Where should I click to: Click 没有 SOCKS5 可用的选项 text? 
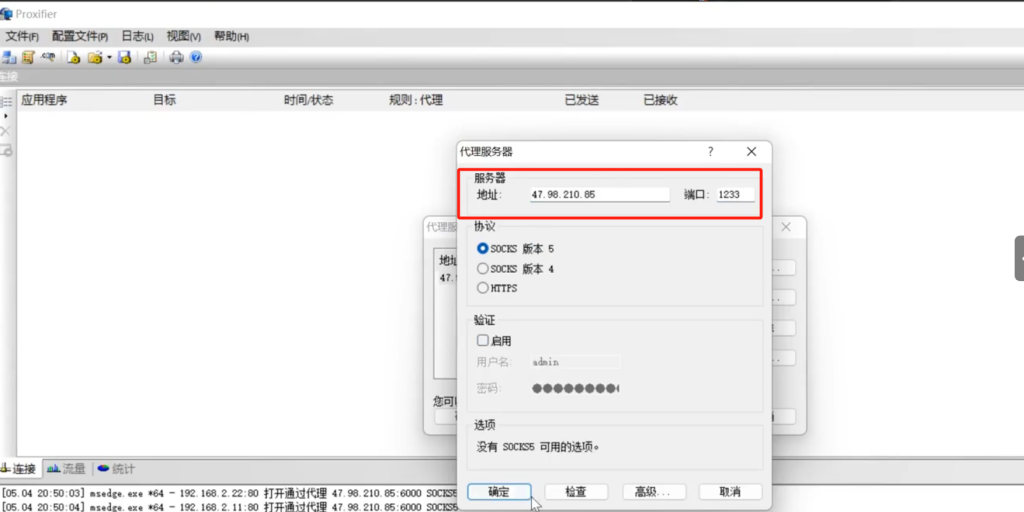[x=538, y=447]
